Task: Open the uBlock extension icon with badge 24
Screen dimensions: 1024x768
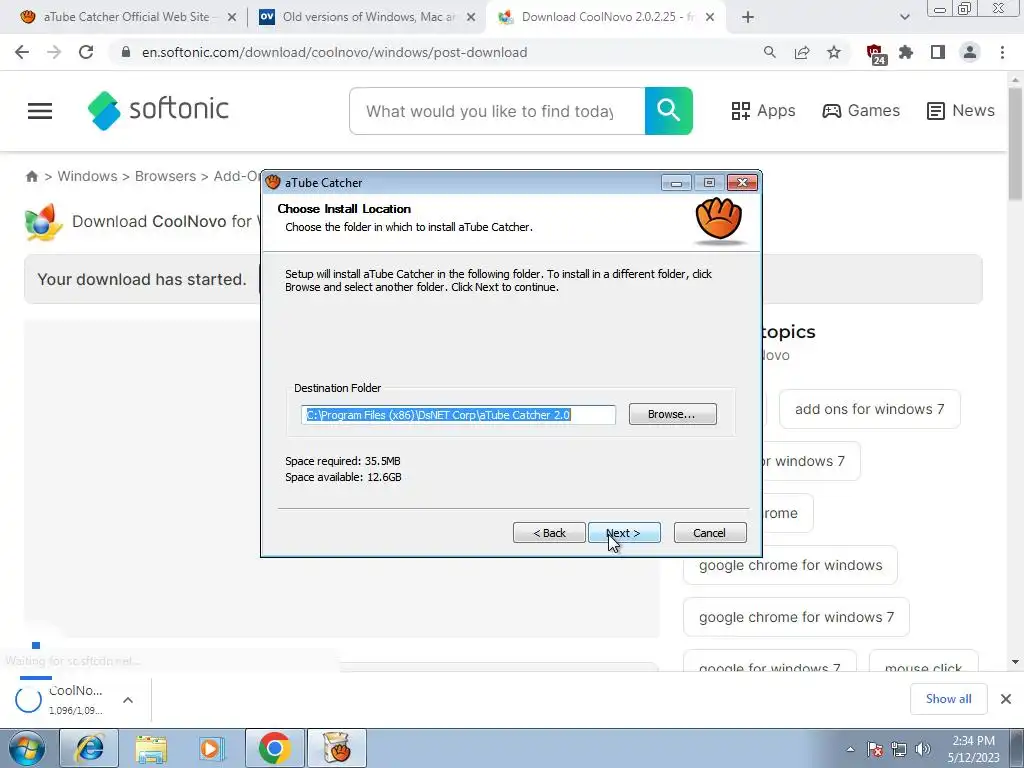Action: click(x=876, y=54)
